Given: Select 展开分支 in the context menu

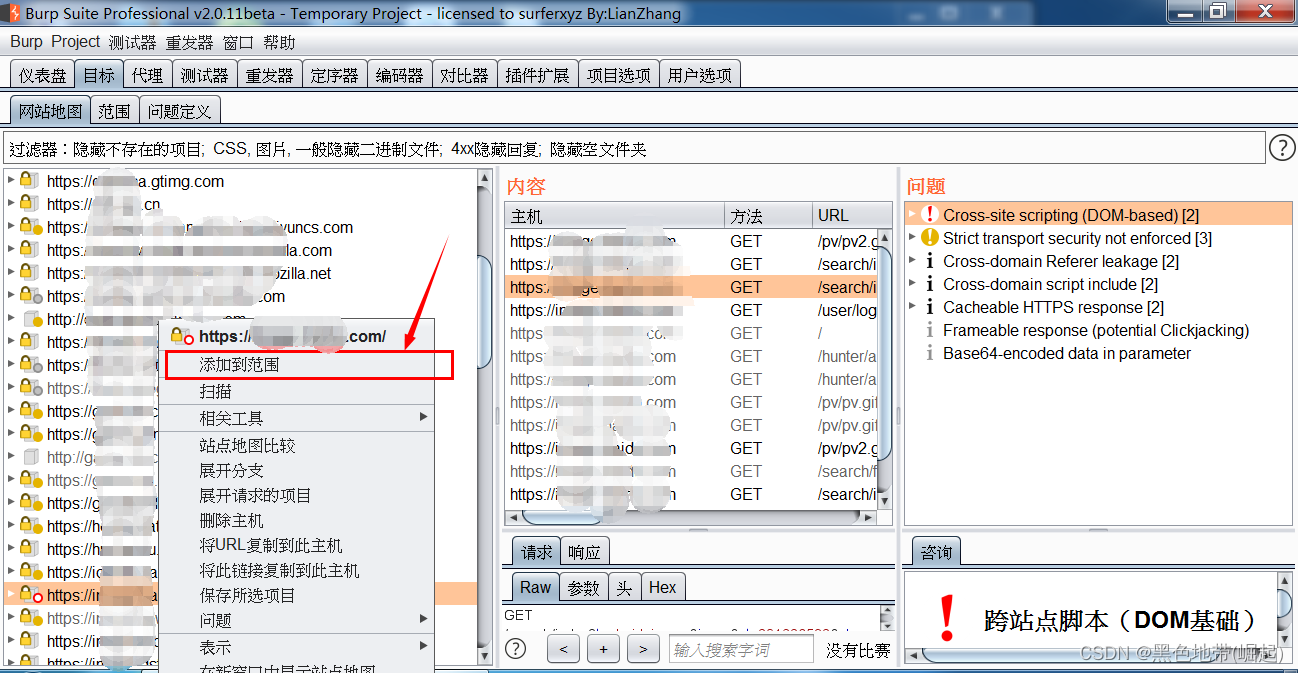Looking at the screenshot, I should [x=297, y=470].
